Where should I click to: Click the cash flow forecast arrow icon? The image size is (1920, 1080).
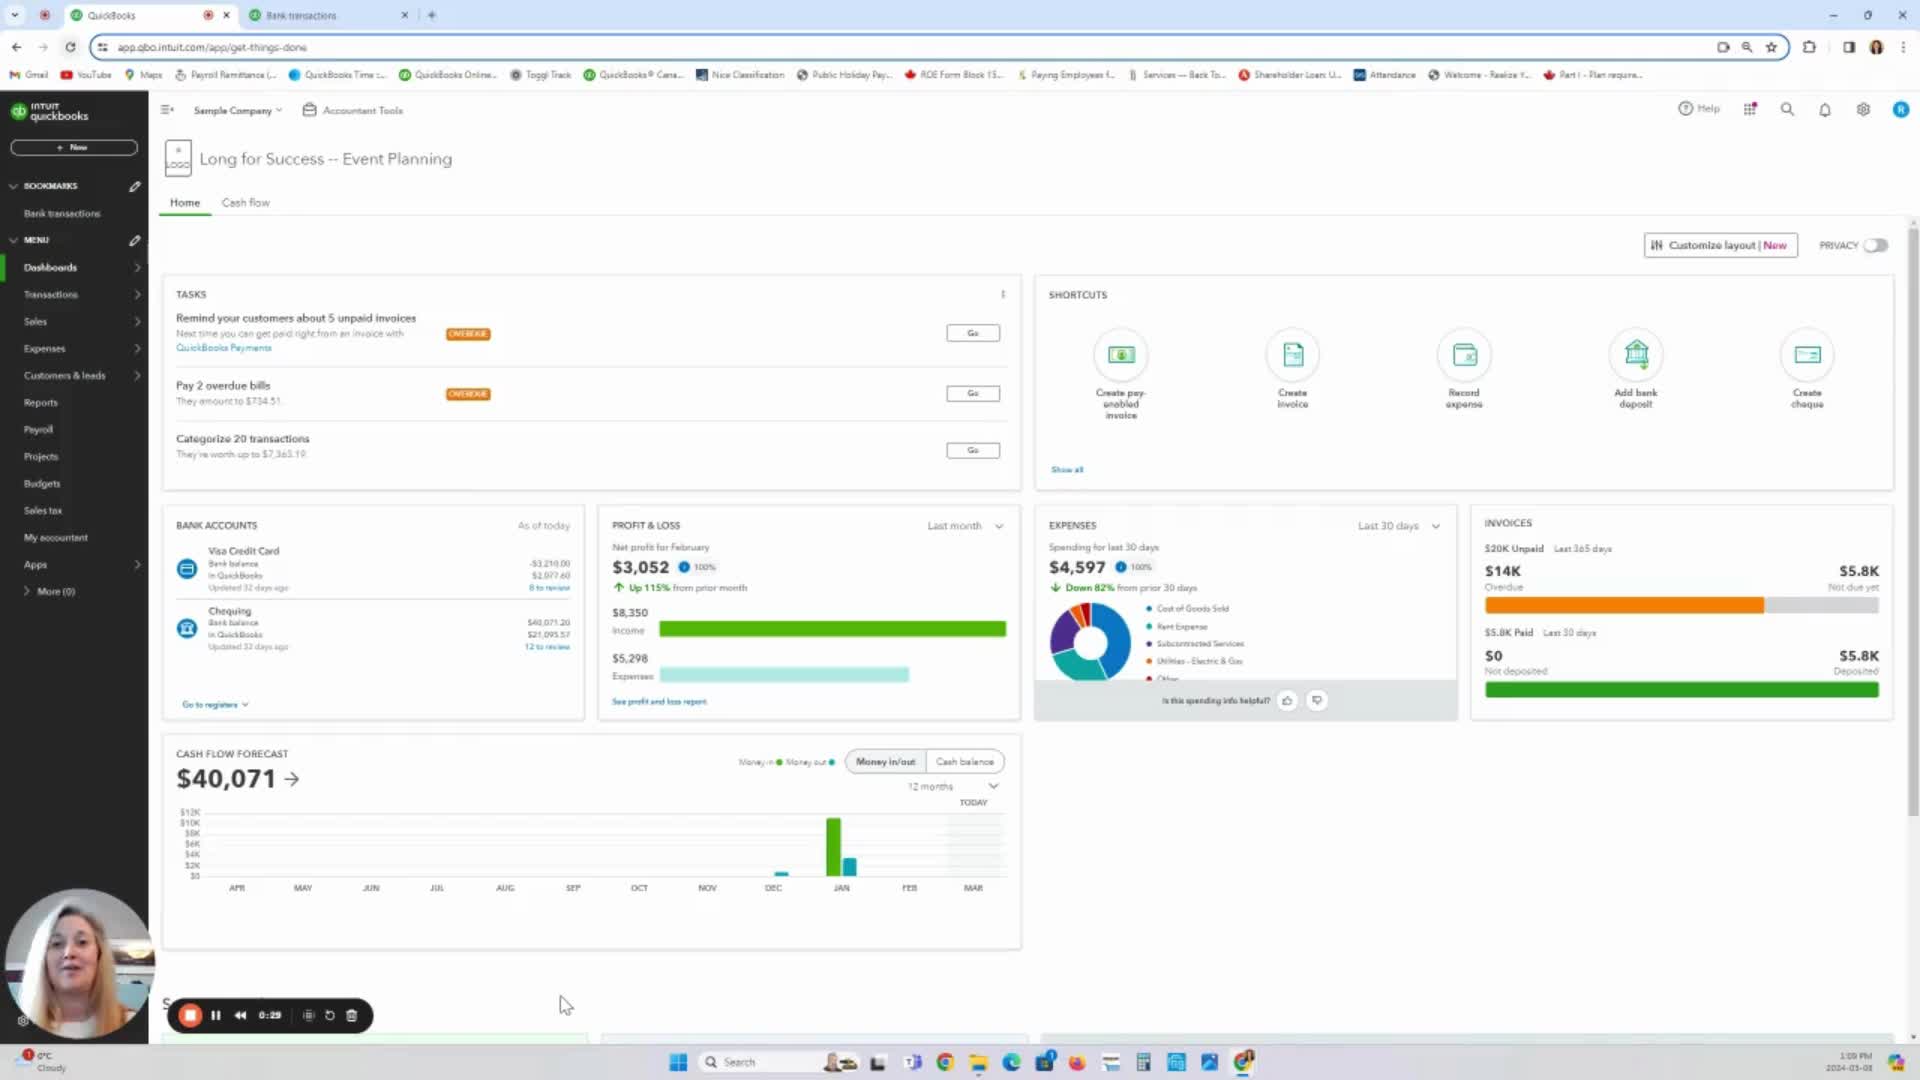[x=291, y=779]
